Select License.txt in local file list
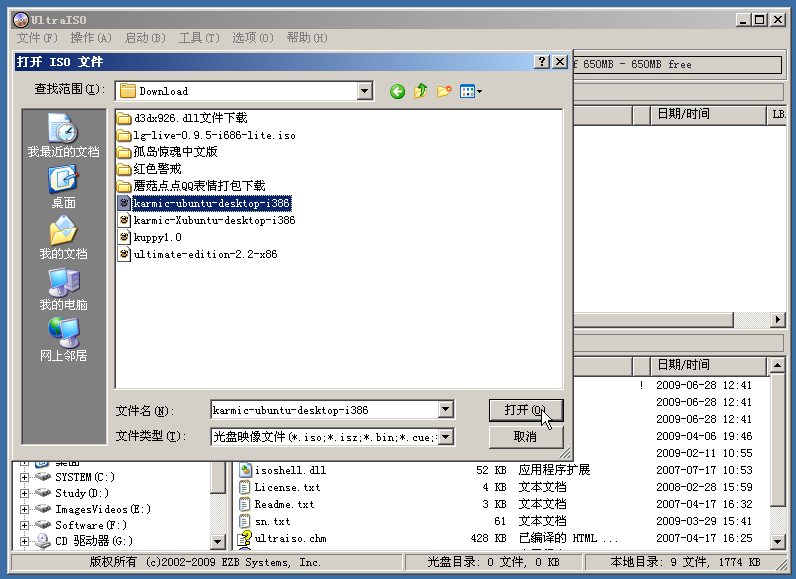Image resolution: width=796 pixels, height=579 pixels. pyautogui.click(x=280, y=487)
